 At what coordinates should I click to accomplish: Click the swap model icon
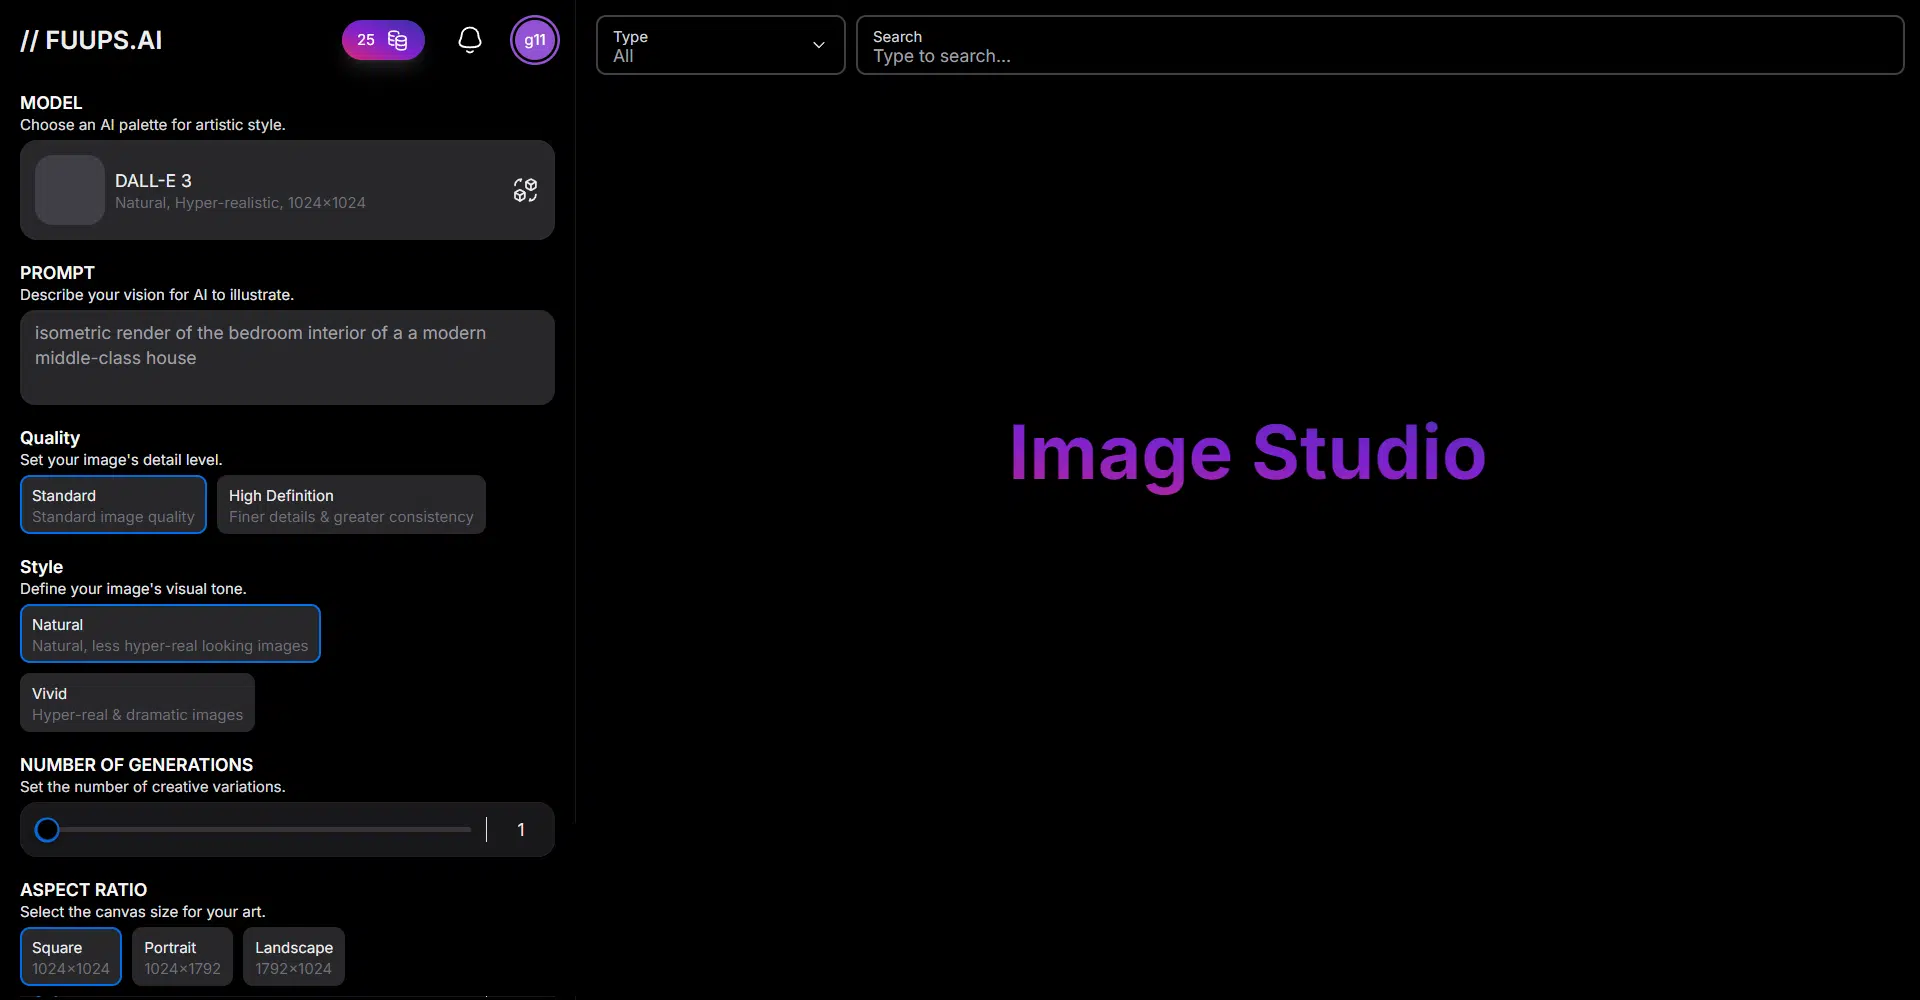pyautogui.click(x=525, y=190)
